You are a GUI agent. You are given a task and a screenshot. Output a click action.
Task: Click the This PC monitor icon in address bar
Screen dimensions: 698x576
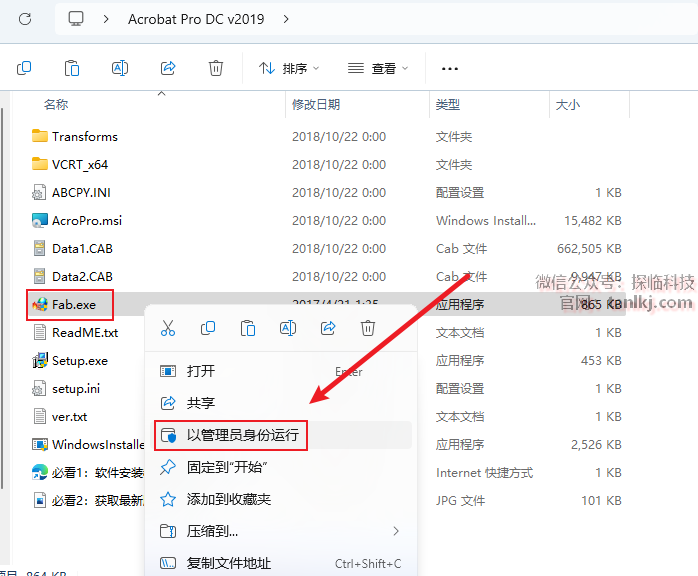pos(76,19)
